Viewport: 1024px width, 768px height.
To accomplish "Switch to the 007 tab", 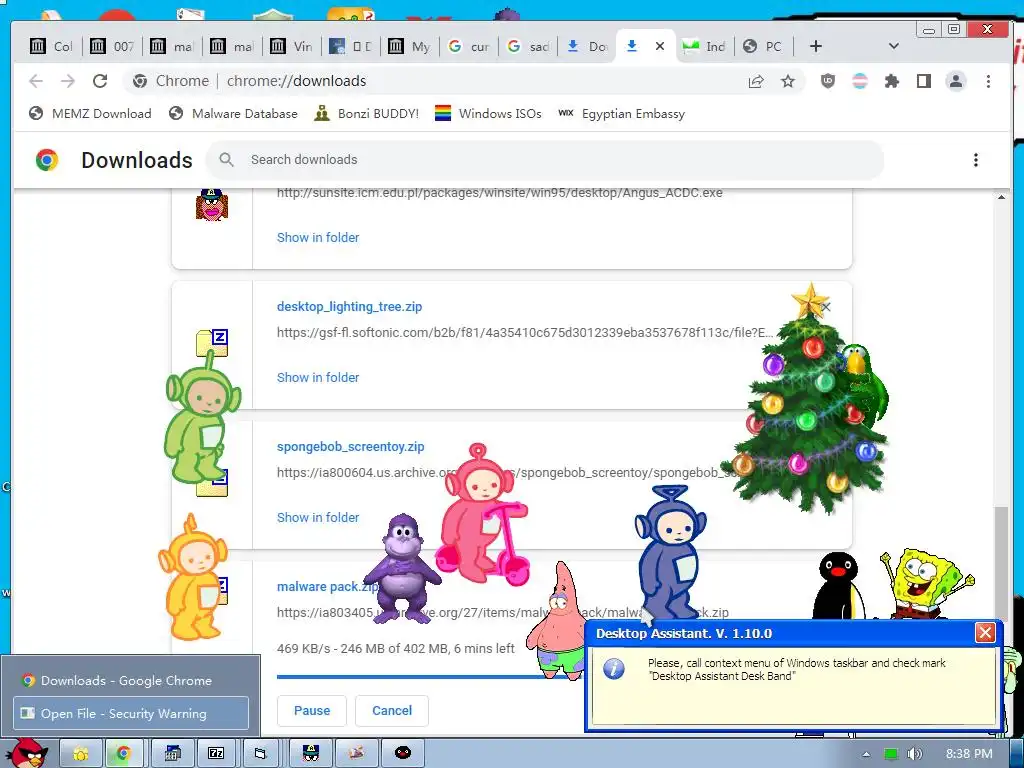I will (112, 46).
